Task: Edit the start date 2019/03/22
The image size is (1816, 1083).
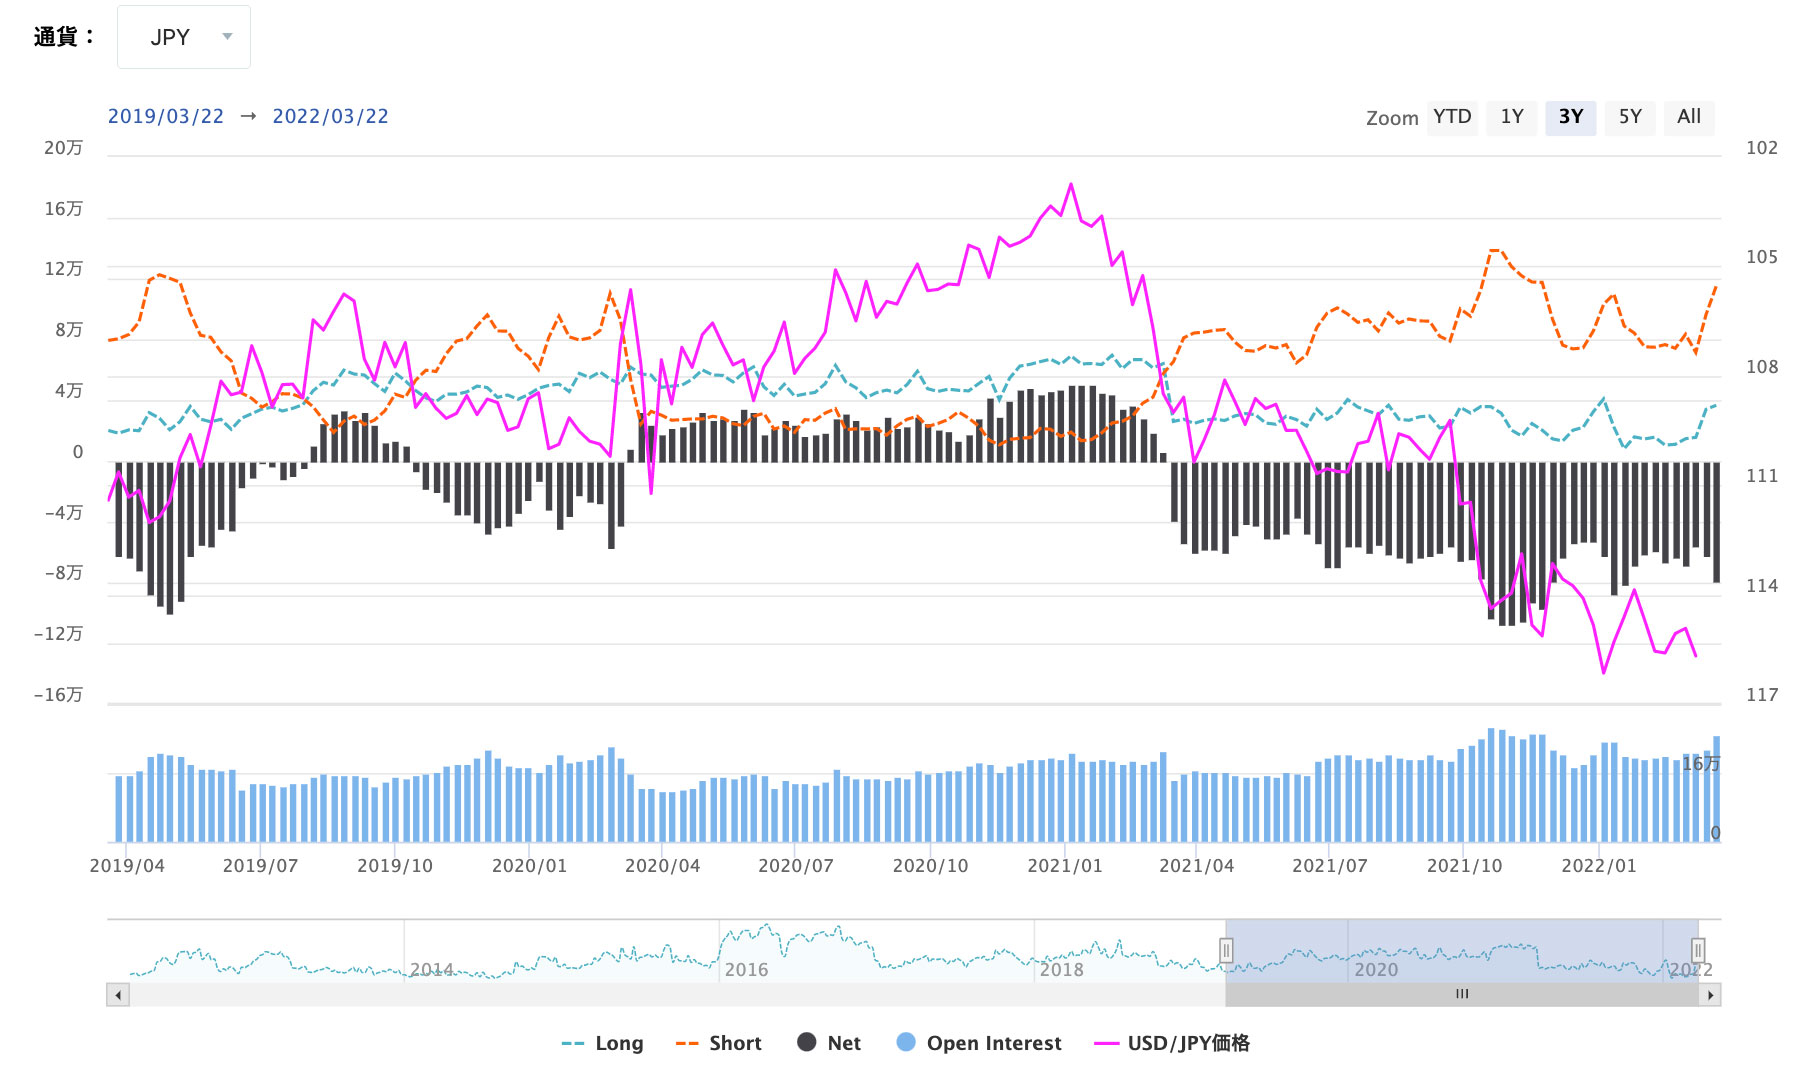Action: (166, 116)
